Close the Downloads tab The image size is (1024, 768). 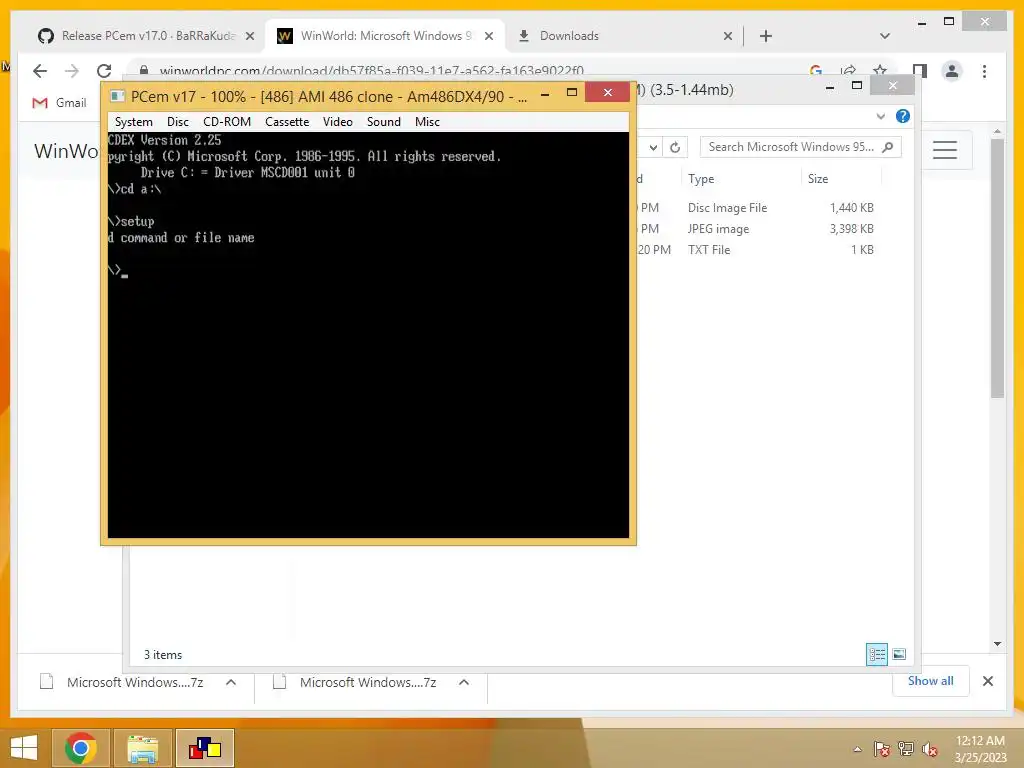(x=728, y=37)
